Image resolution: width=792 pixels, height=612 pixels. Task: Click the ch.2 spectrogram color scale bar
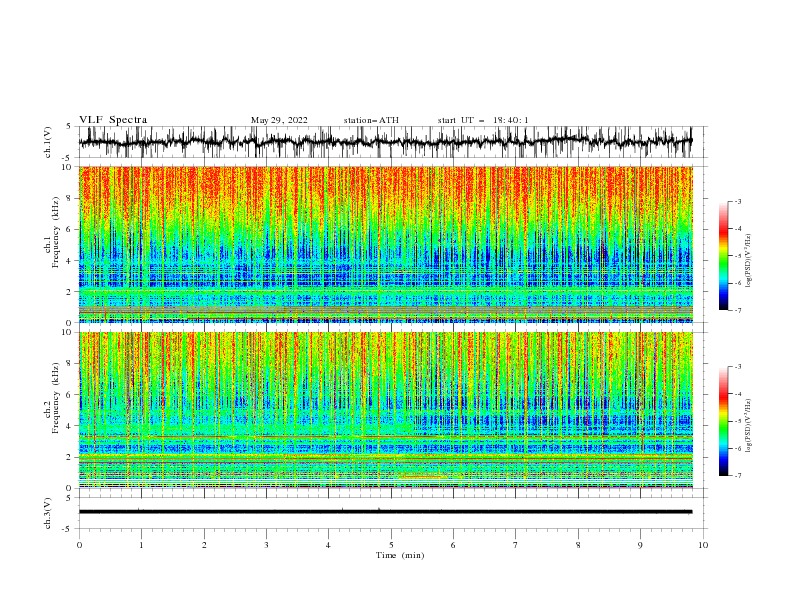pos(724,421)
